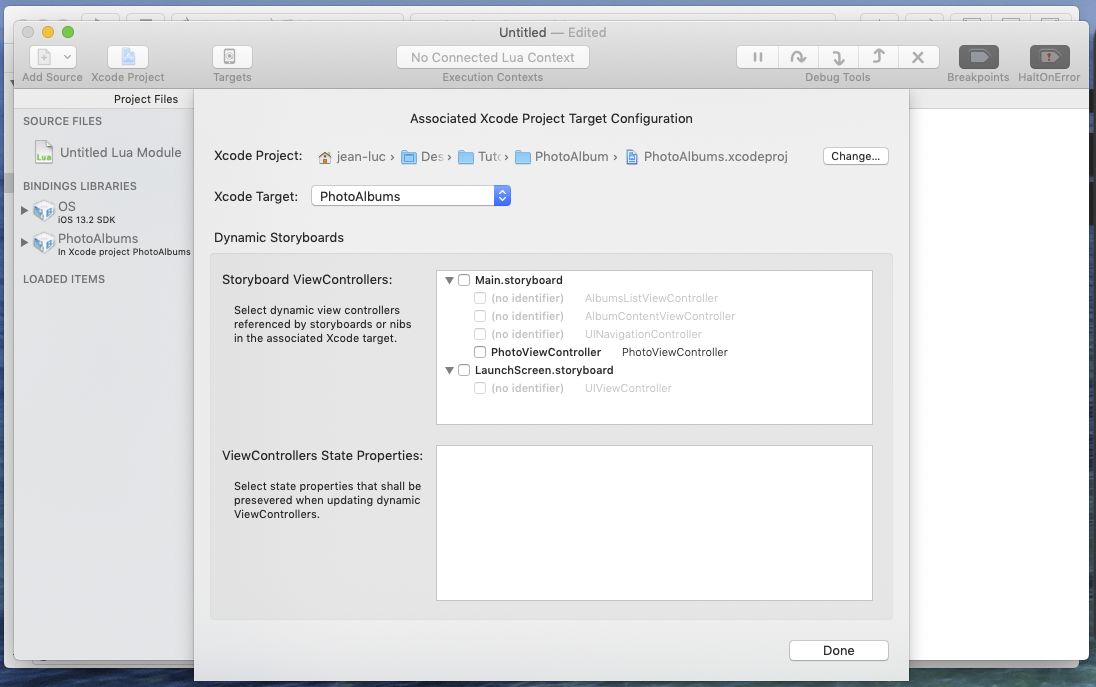Open the Xcode Target PhotoAlbums dropdown
Screen dimensions: 1096x687
point(411,196)
